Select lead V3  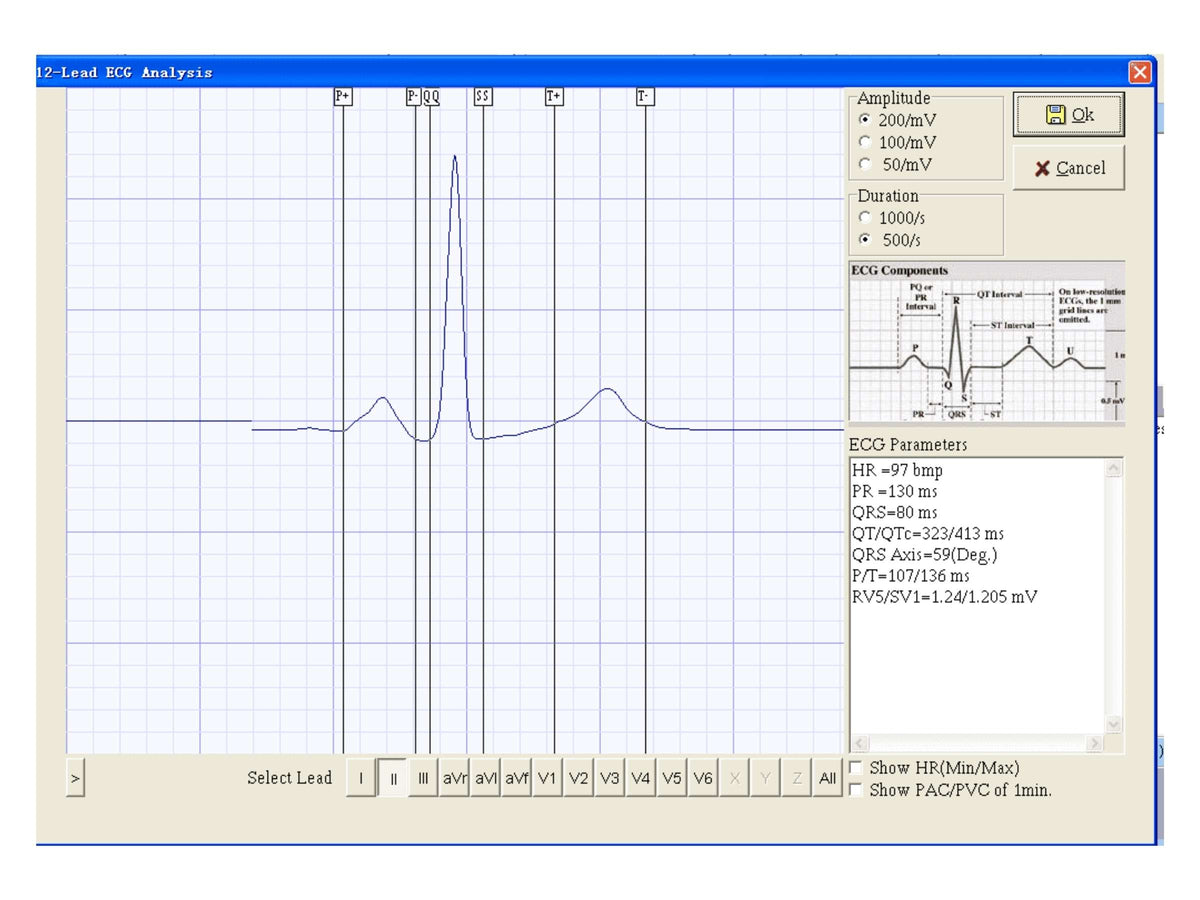(609, 778)
